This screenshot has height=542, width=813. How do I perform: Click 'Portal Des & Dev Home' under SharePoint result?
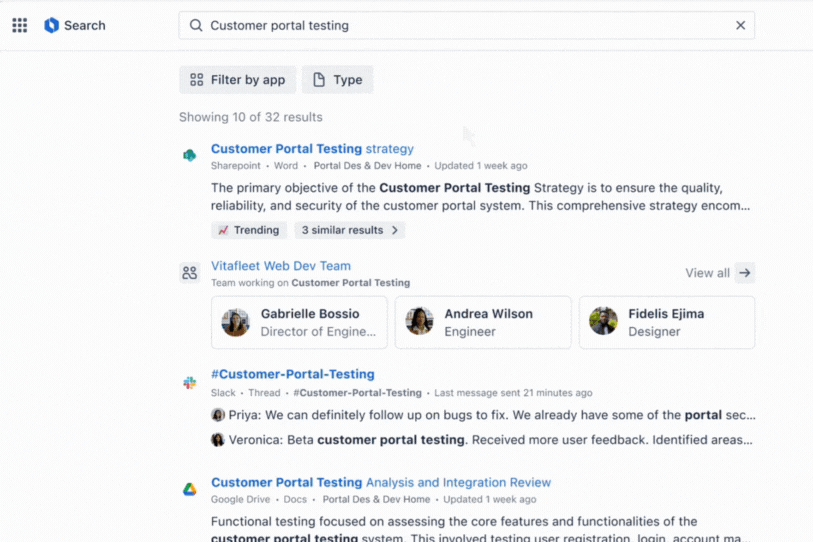click(367, 166)
